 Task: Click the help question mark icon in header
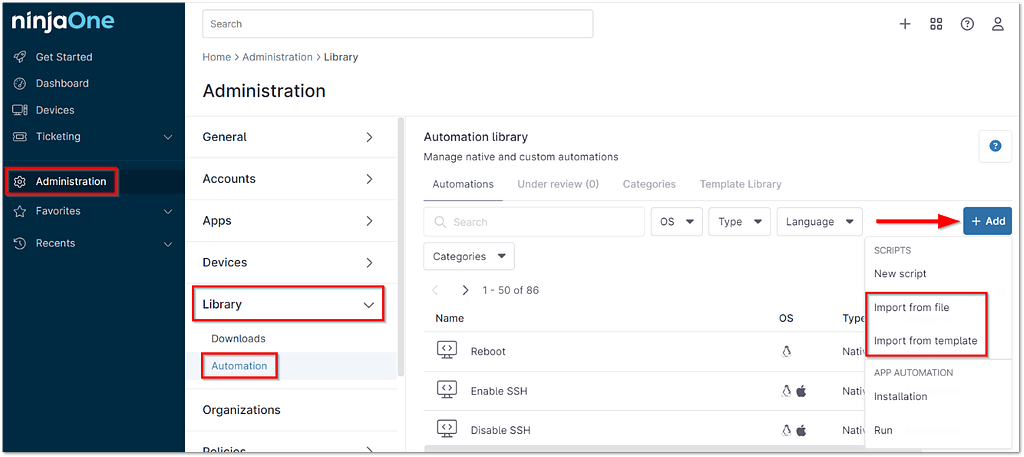click(x=967, y=24)
